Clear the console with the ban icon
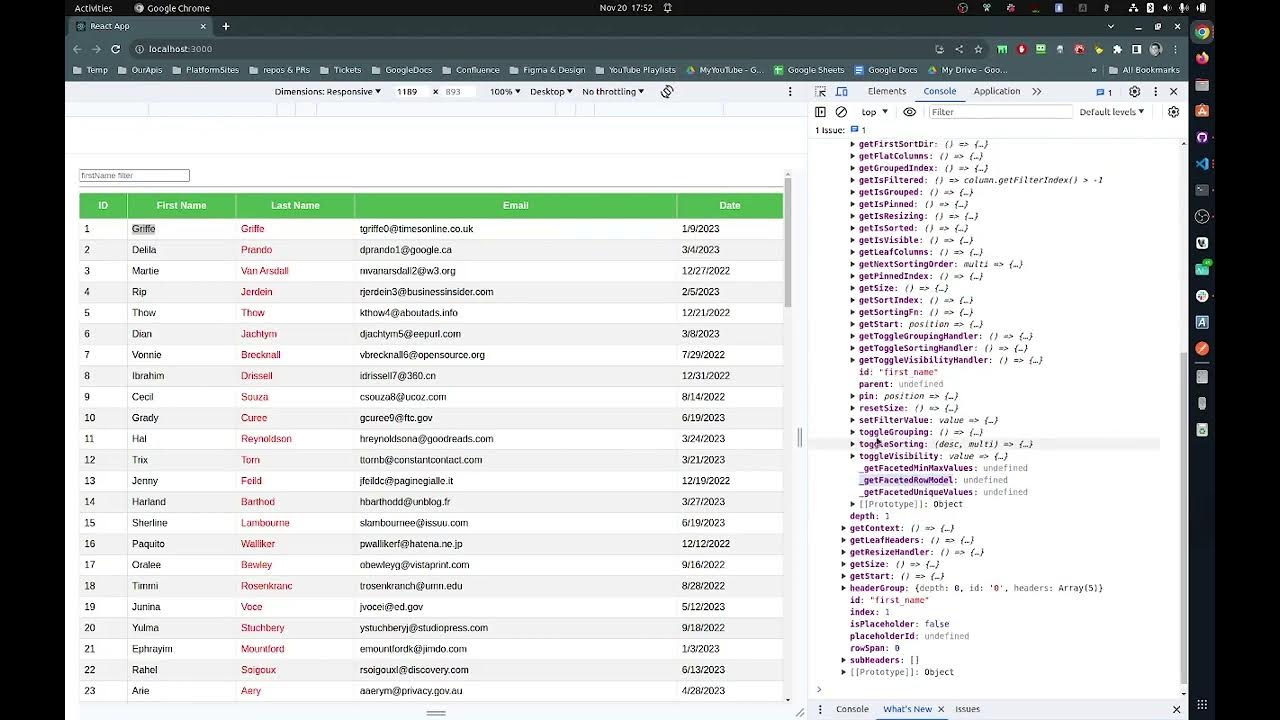 pos(841,112)
